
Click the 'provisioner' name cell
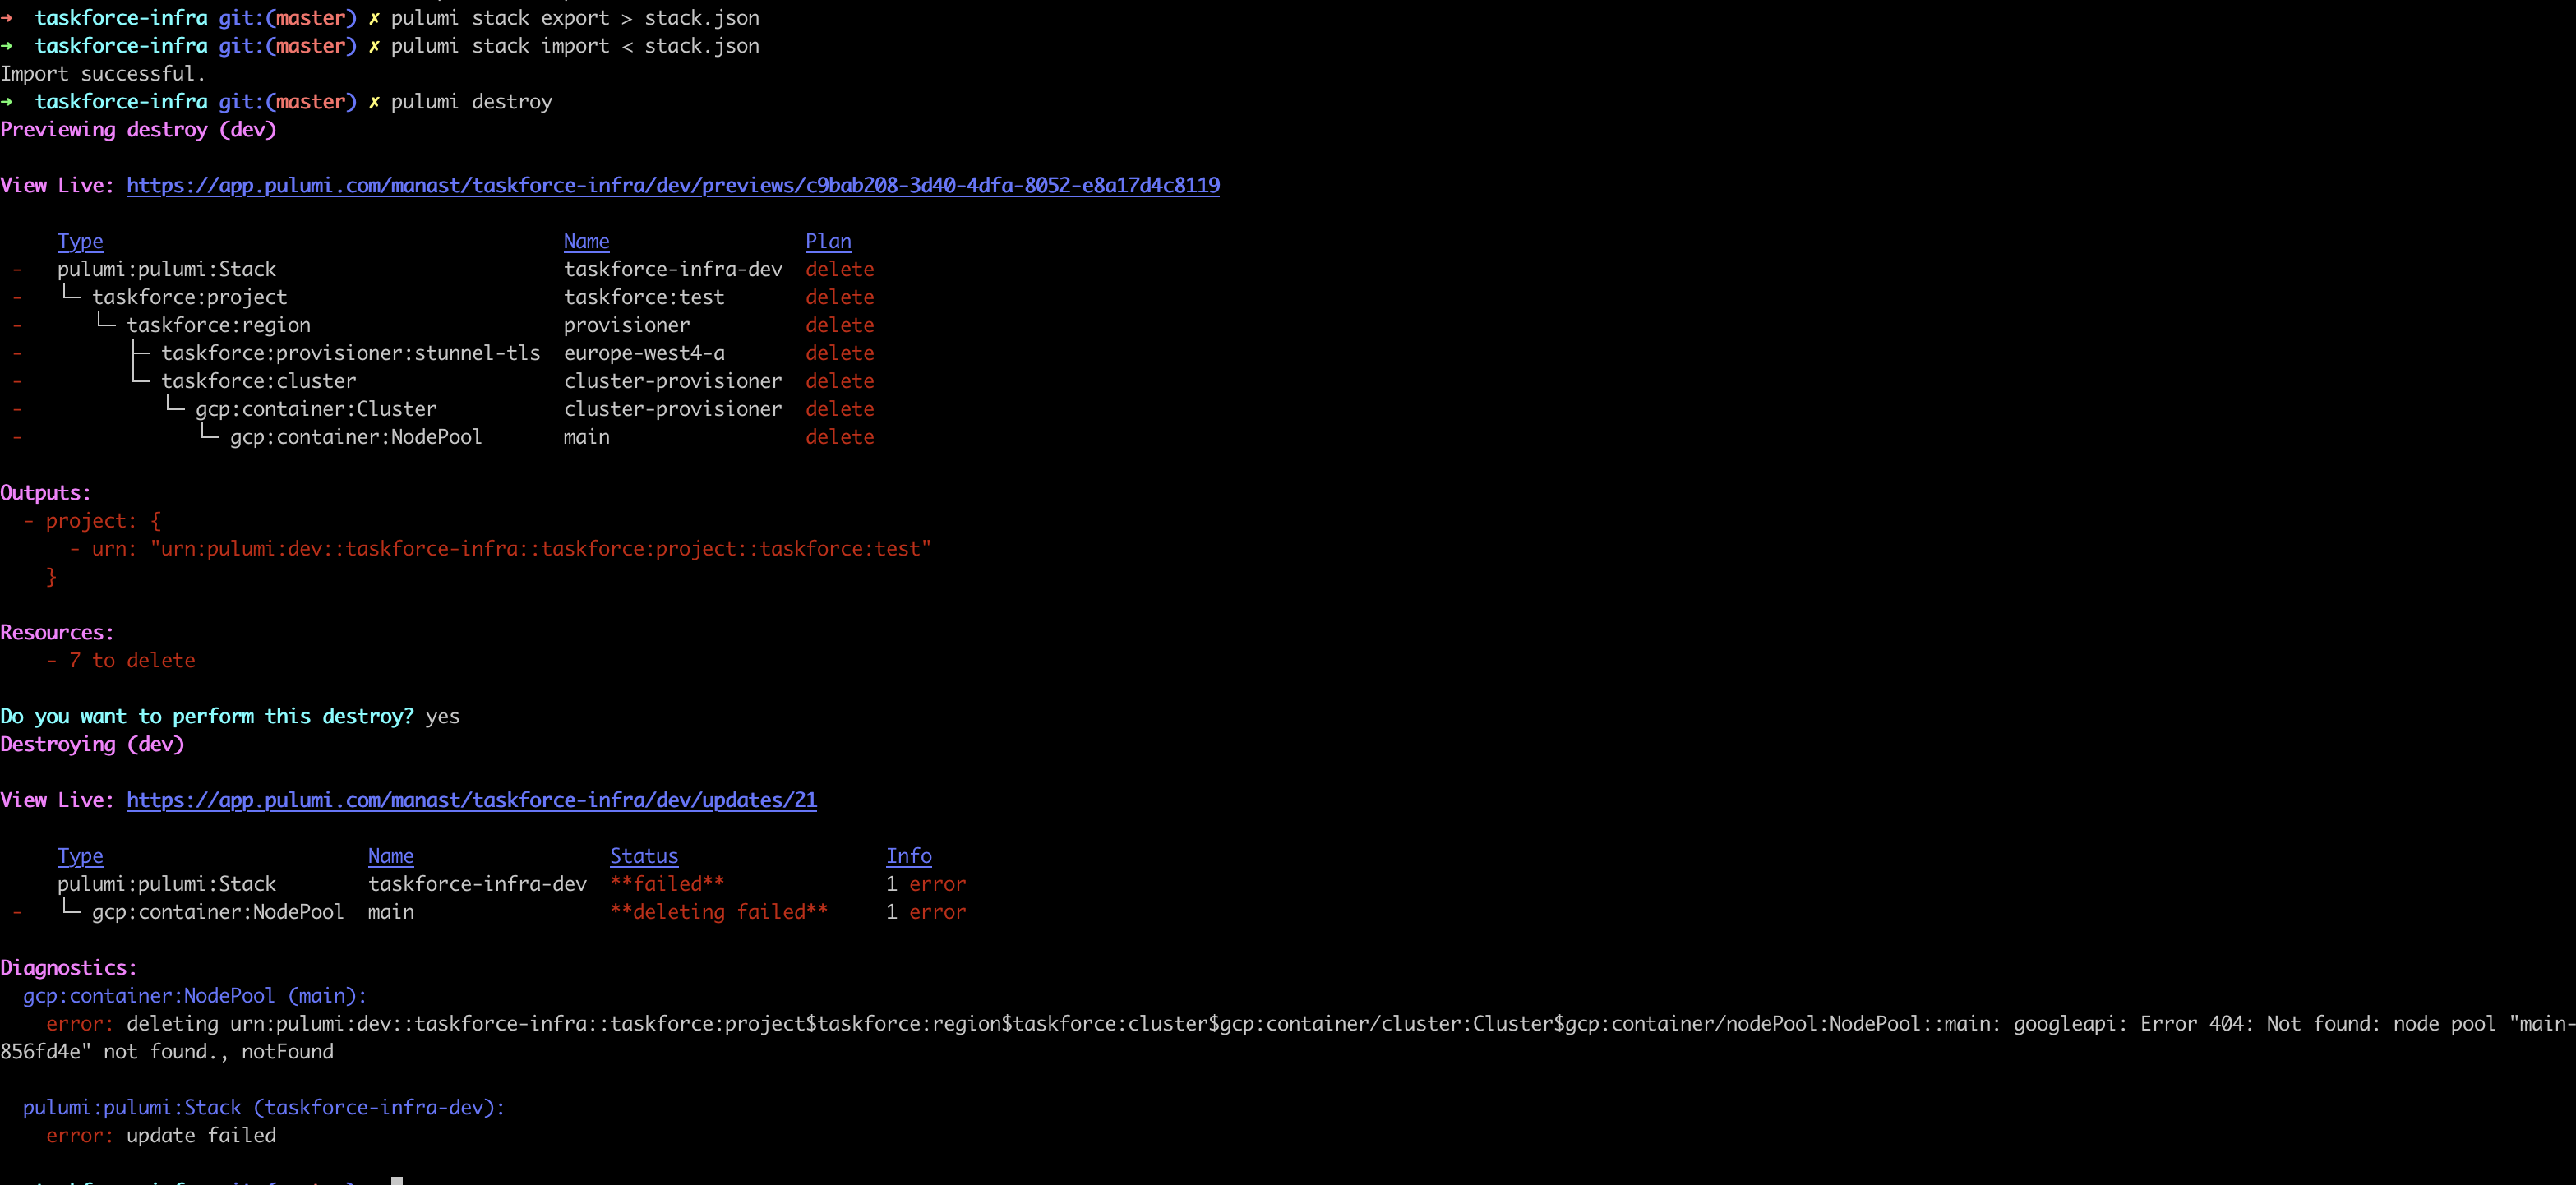[627, 325]
